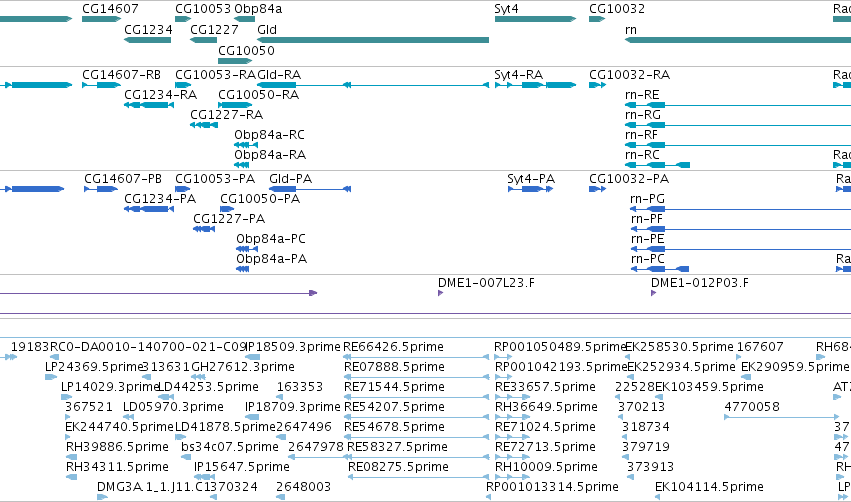Select transcript Obp84a-RA
This screenshot has width=851, height=502.
coord(242,165)
